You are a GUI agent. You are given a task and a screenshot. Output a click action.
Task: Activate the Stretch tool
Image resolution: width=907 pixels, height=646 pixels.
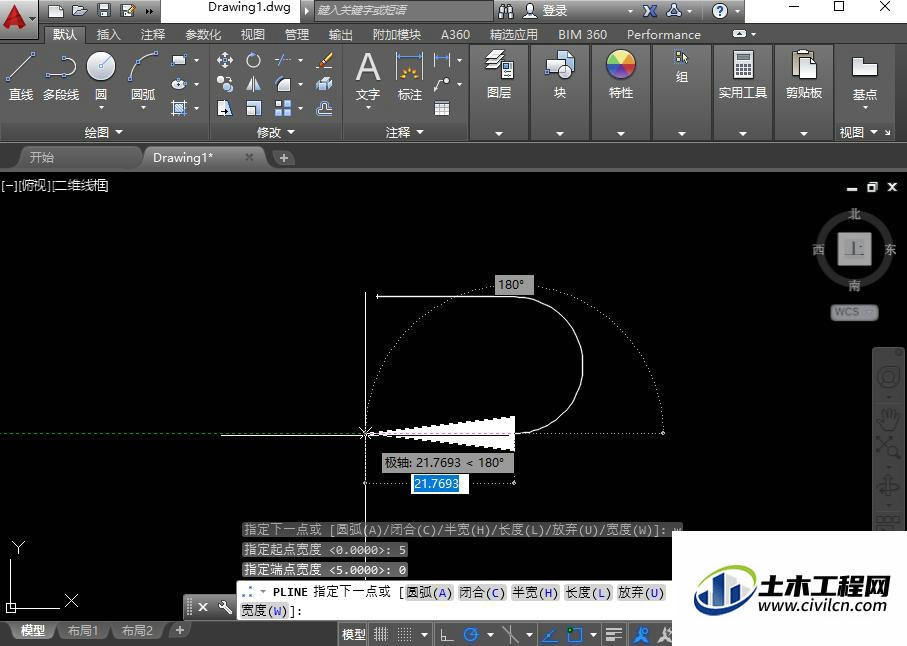tap(224, 108)
